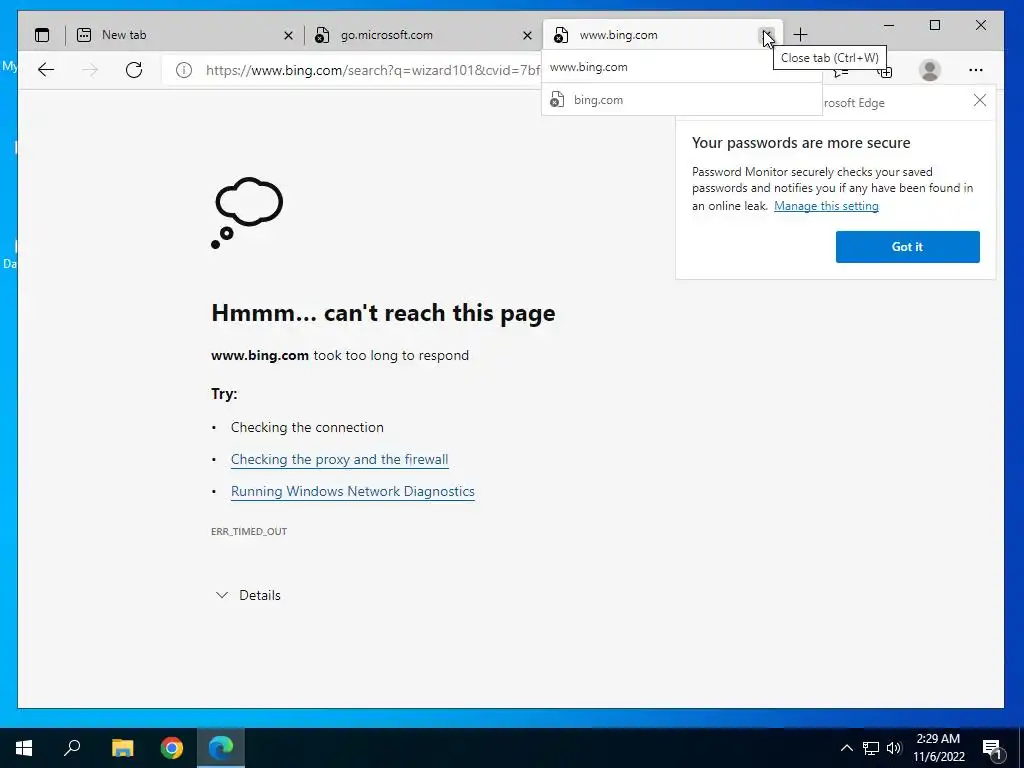Open taskbar search magnifier
This screenshot has width=1024, height=768.
[x=72, y=748]
